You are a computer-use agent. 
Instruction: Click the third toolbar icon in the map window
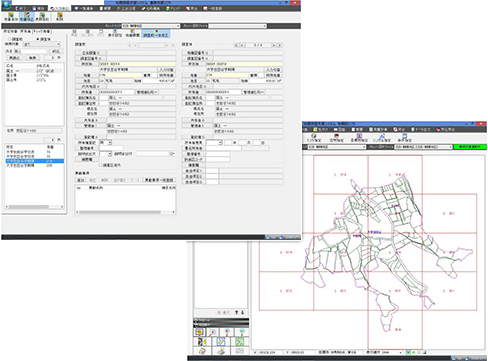(359, 137)
